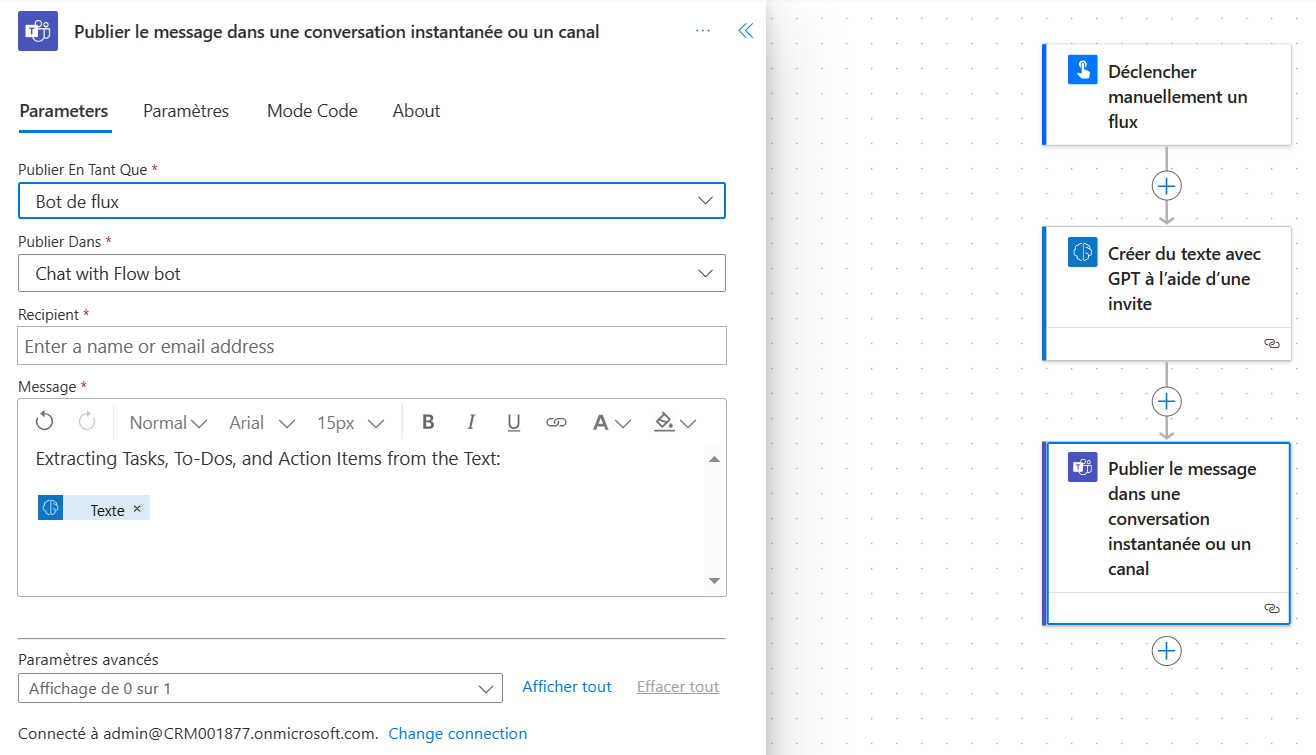The image size is (1316, 755).
Task: Click the panel title Publier le message
Action: pos(337,31)
